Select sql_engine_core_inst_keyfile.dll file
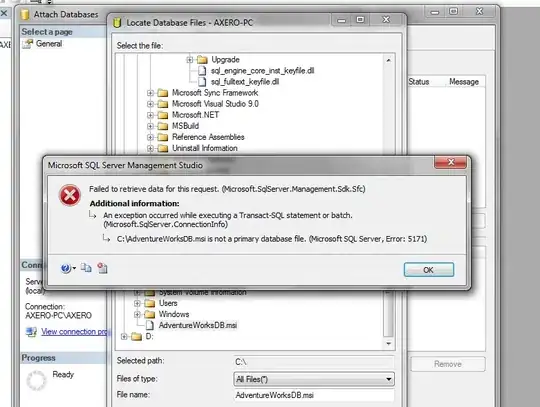Screen dimensions: 540x407 [x=262, y=71]
